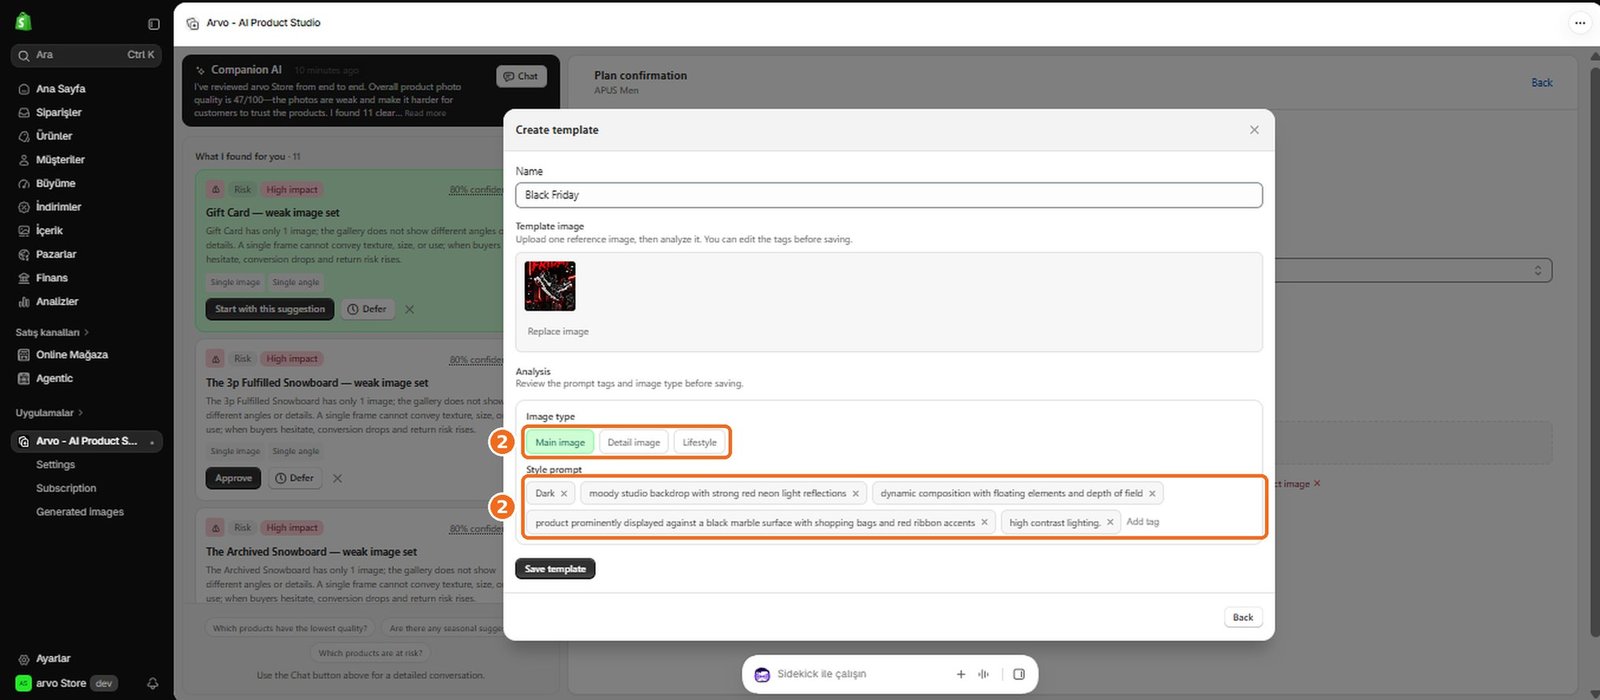Click "Which products are at risk?" chip
The image size is (1600, 700).
370,654
